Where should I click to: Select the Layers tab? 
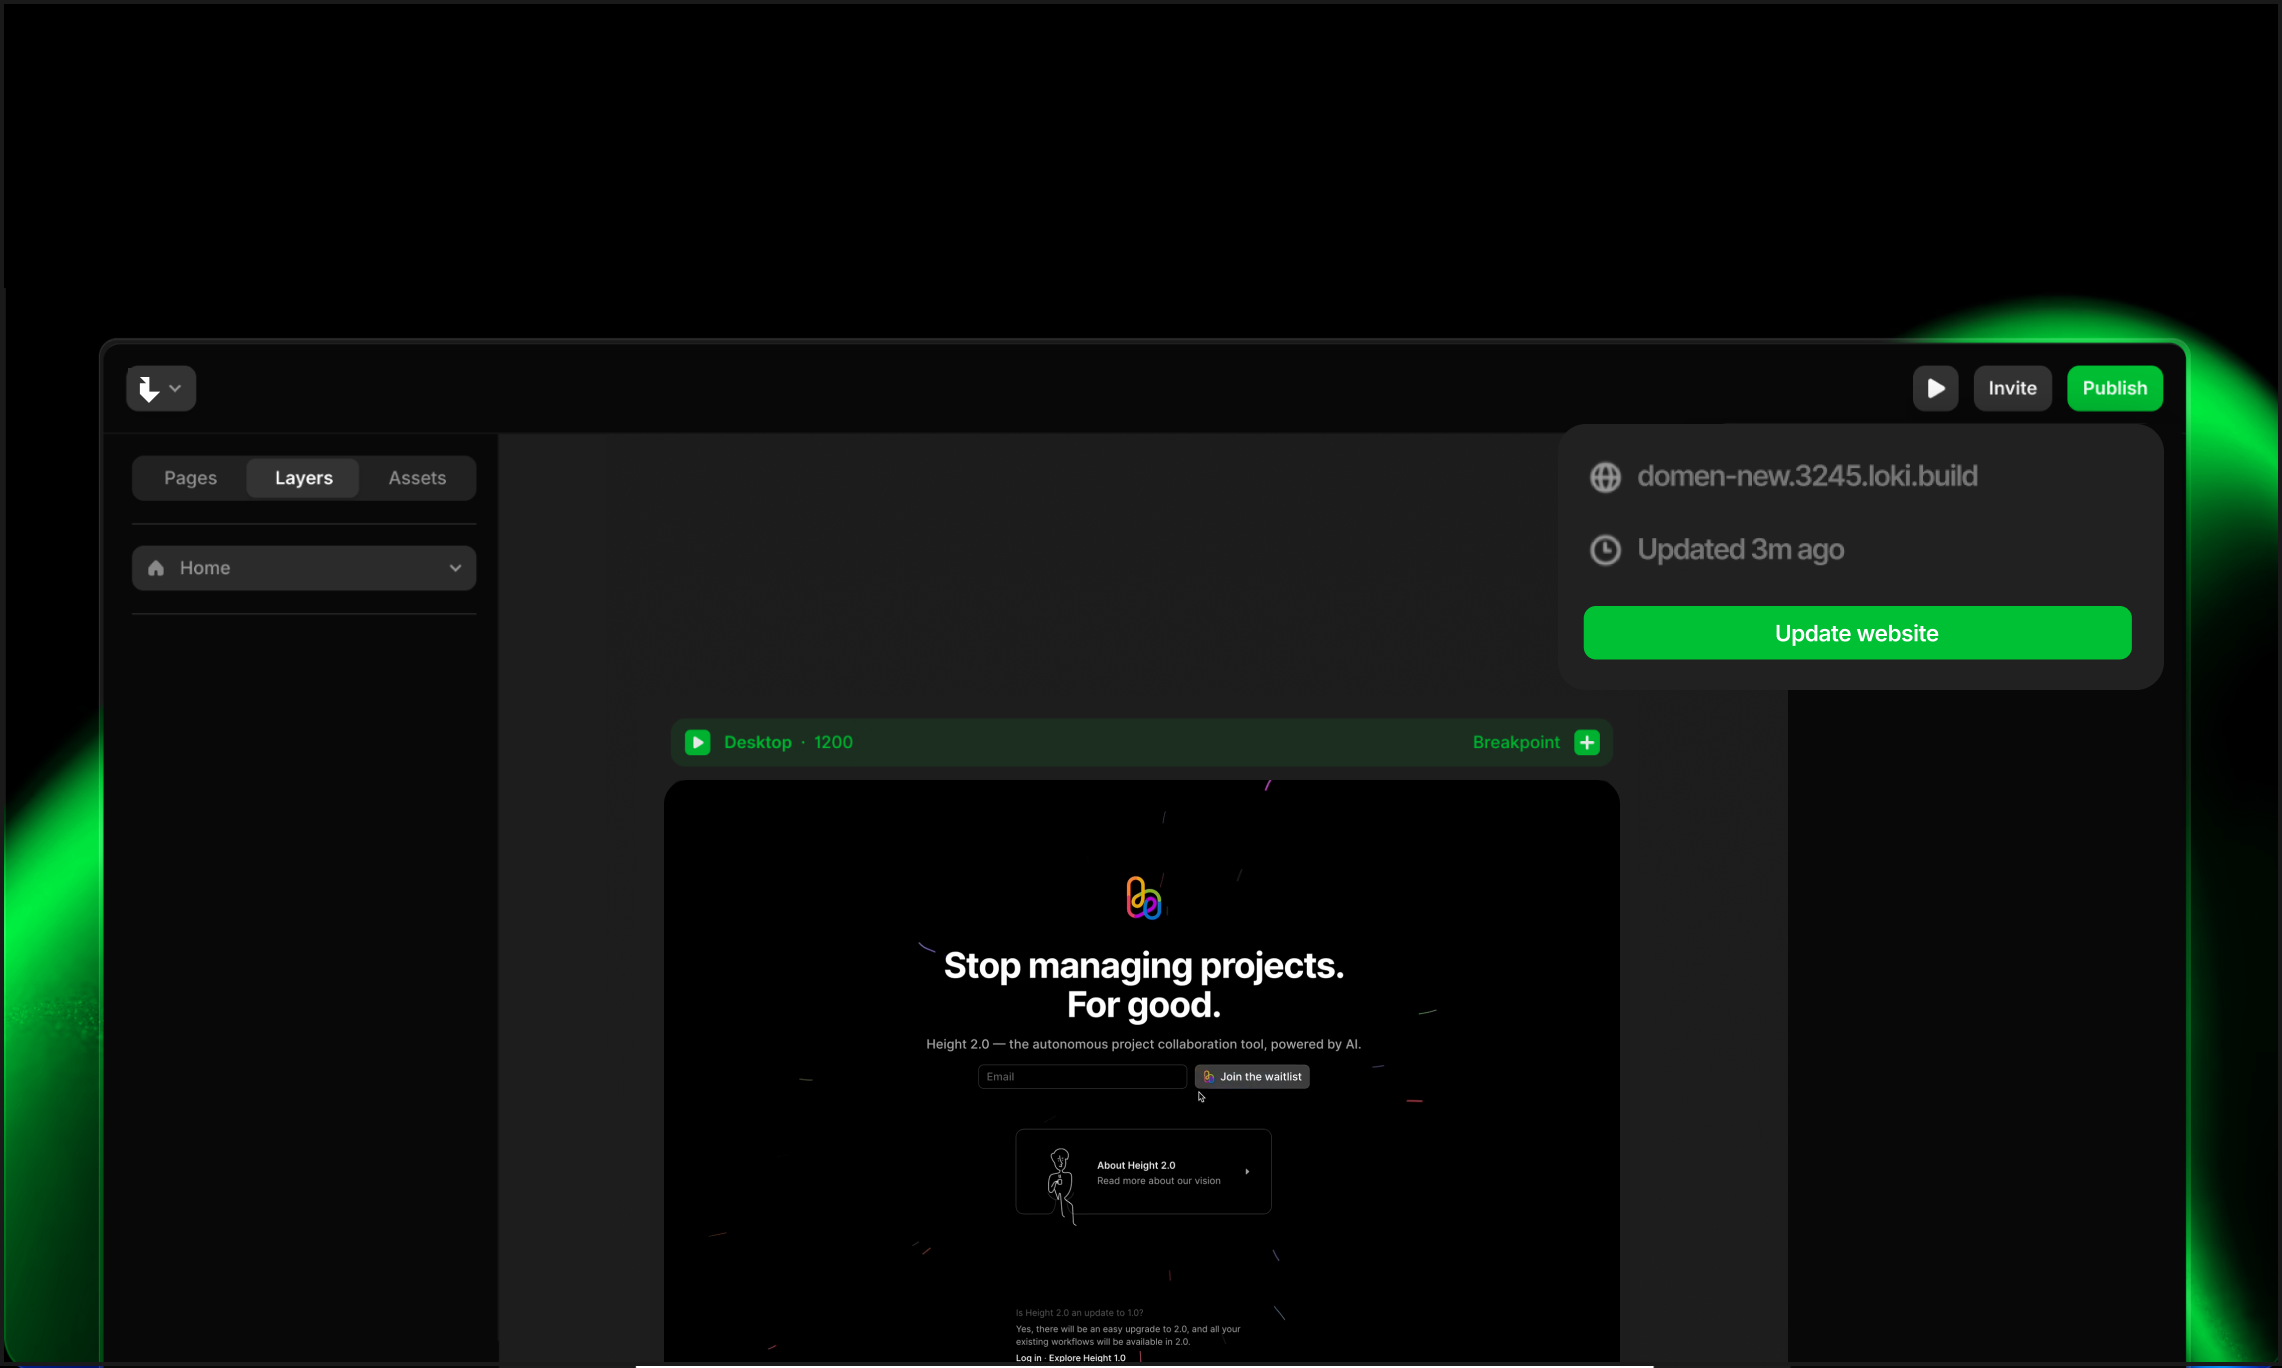tap(303, 478)
